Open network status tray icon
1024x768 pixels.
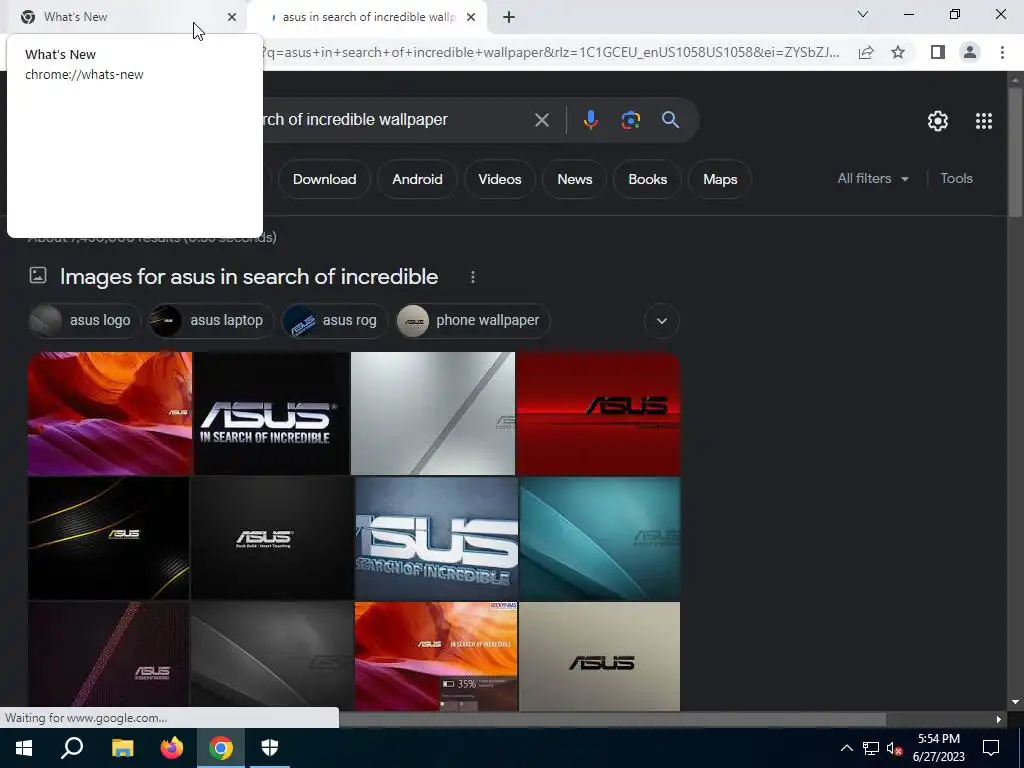[x=871, y=748]
